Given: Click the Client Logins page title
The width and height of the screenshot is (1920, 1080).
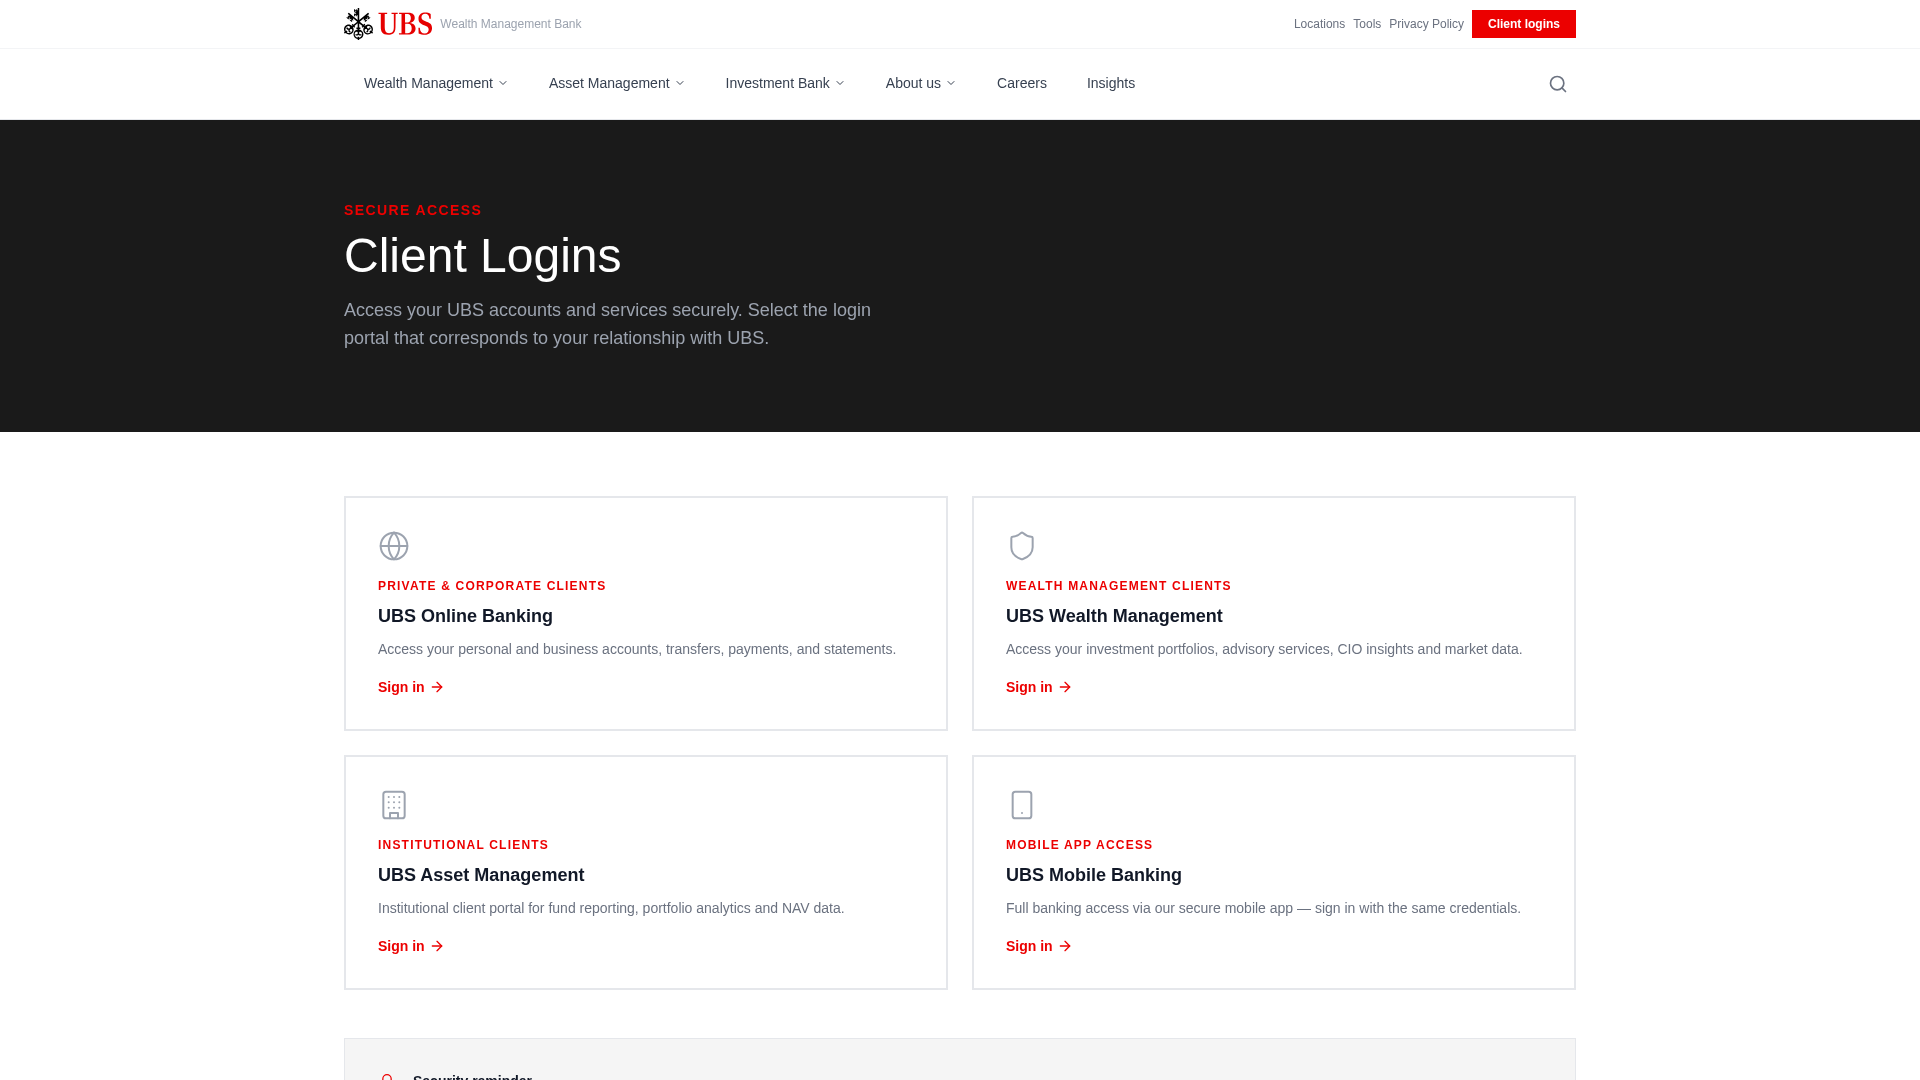Looking at the screenshot, I should (483, 256).
